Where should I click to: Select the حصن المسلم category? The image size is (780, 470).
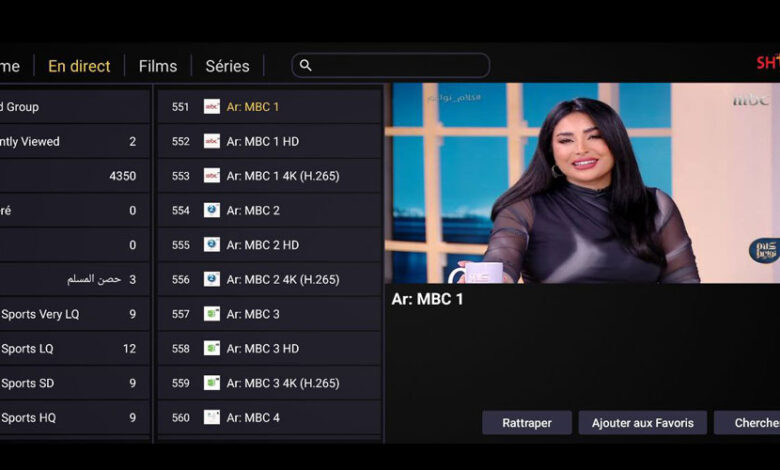click(70, 280)
